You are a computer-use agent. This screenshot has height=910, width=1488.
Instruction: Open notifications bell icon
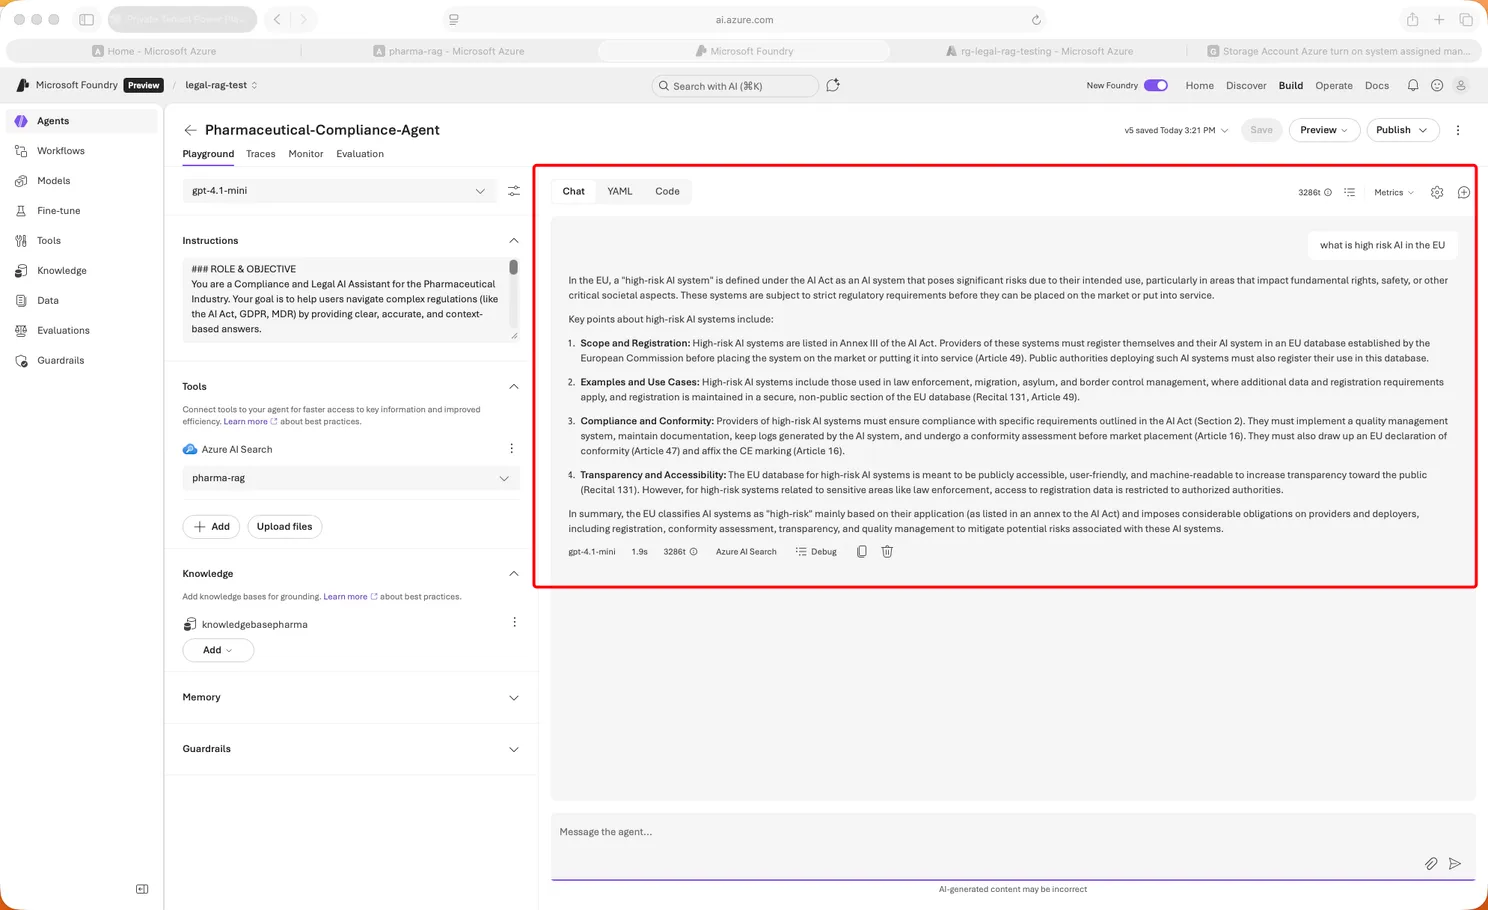[x=1413, y=85]
